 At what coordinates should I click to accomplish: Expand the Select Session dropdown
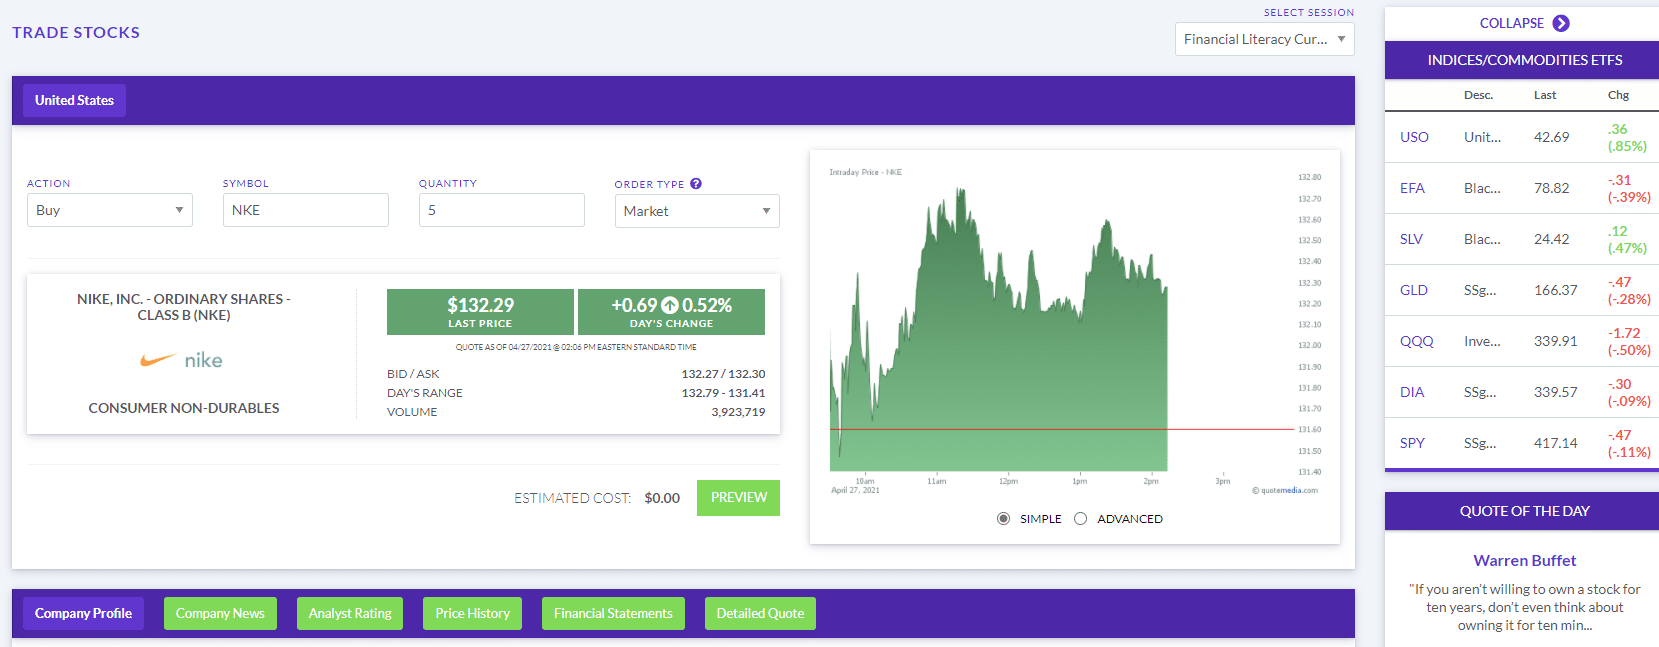pos(1264,40)
